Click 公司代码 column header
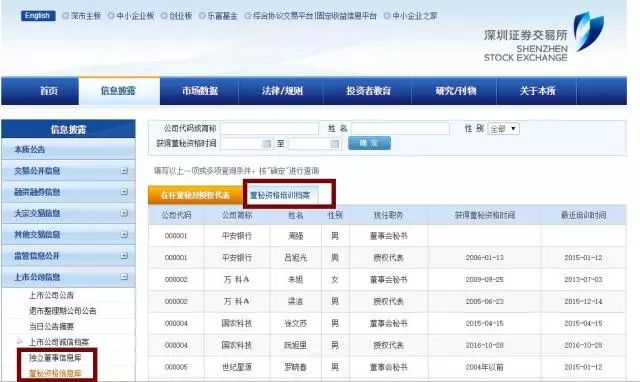The height and width of the screenshot is (382, 640). point(176,215)
